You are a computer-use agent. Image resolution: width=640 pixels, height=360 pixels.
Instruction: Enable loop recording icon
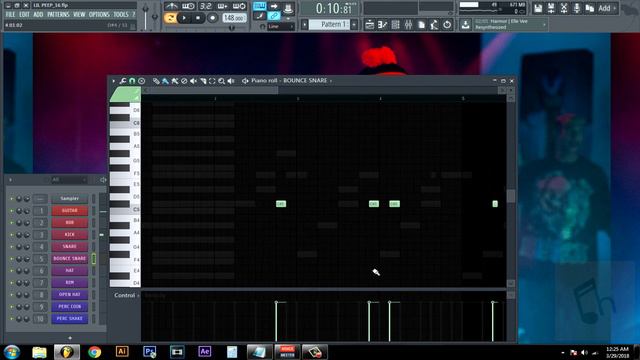tap(239, 6)
